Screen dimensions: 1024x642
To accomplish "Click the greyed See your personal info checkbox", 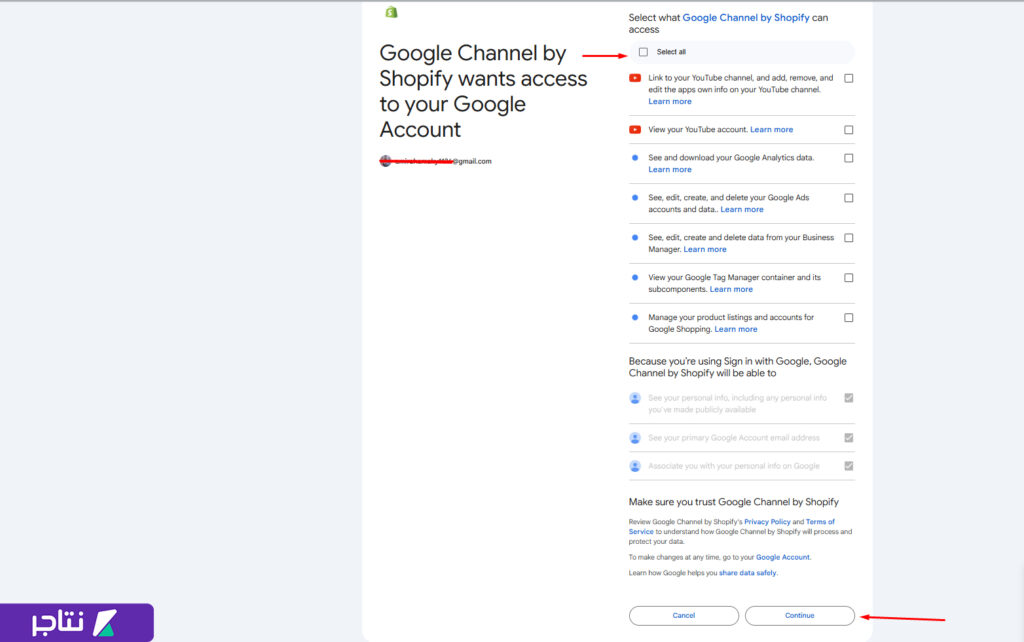I will click(x=848, y=398).
